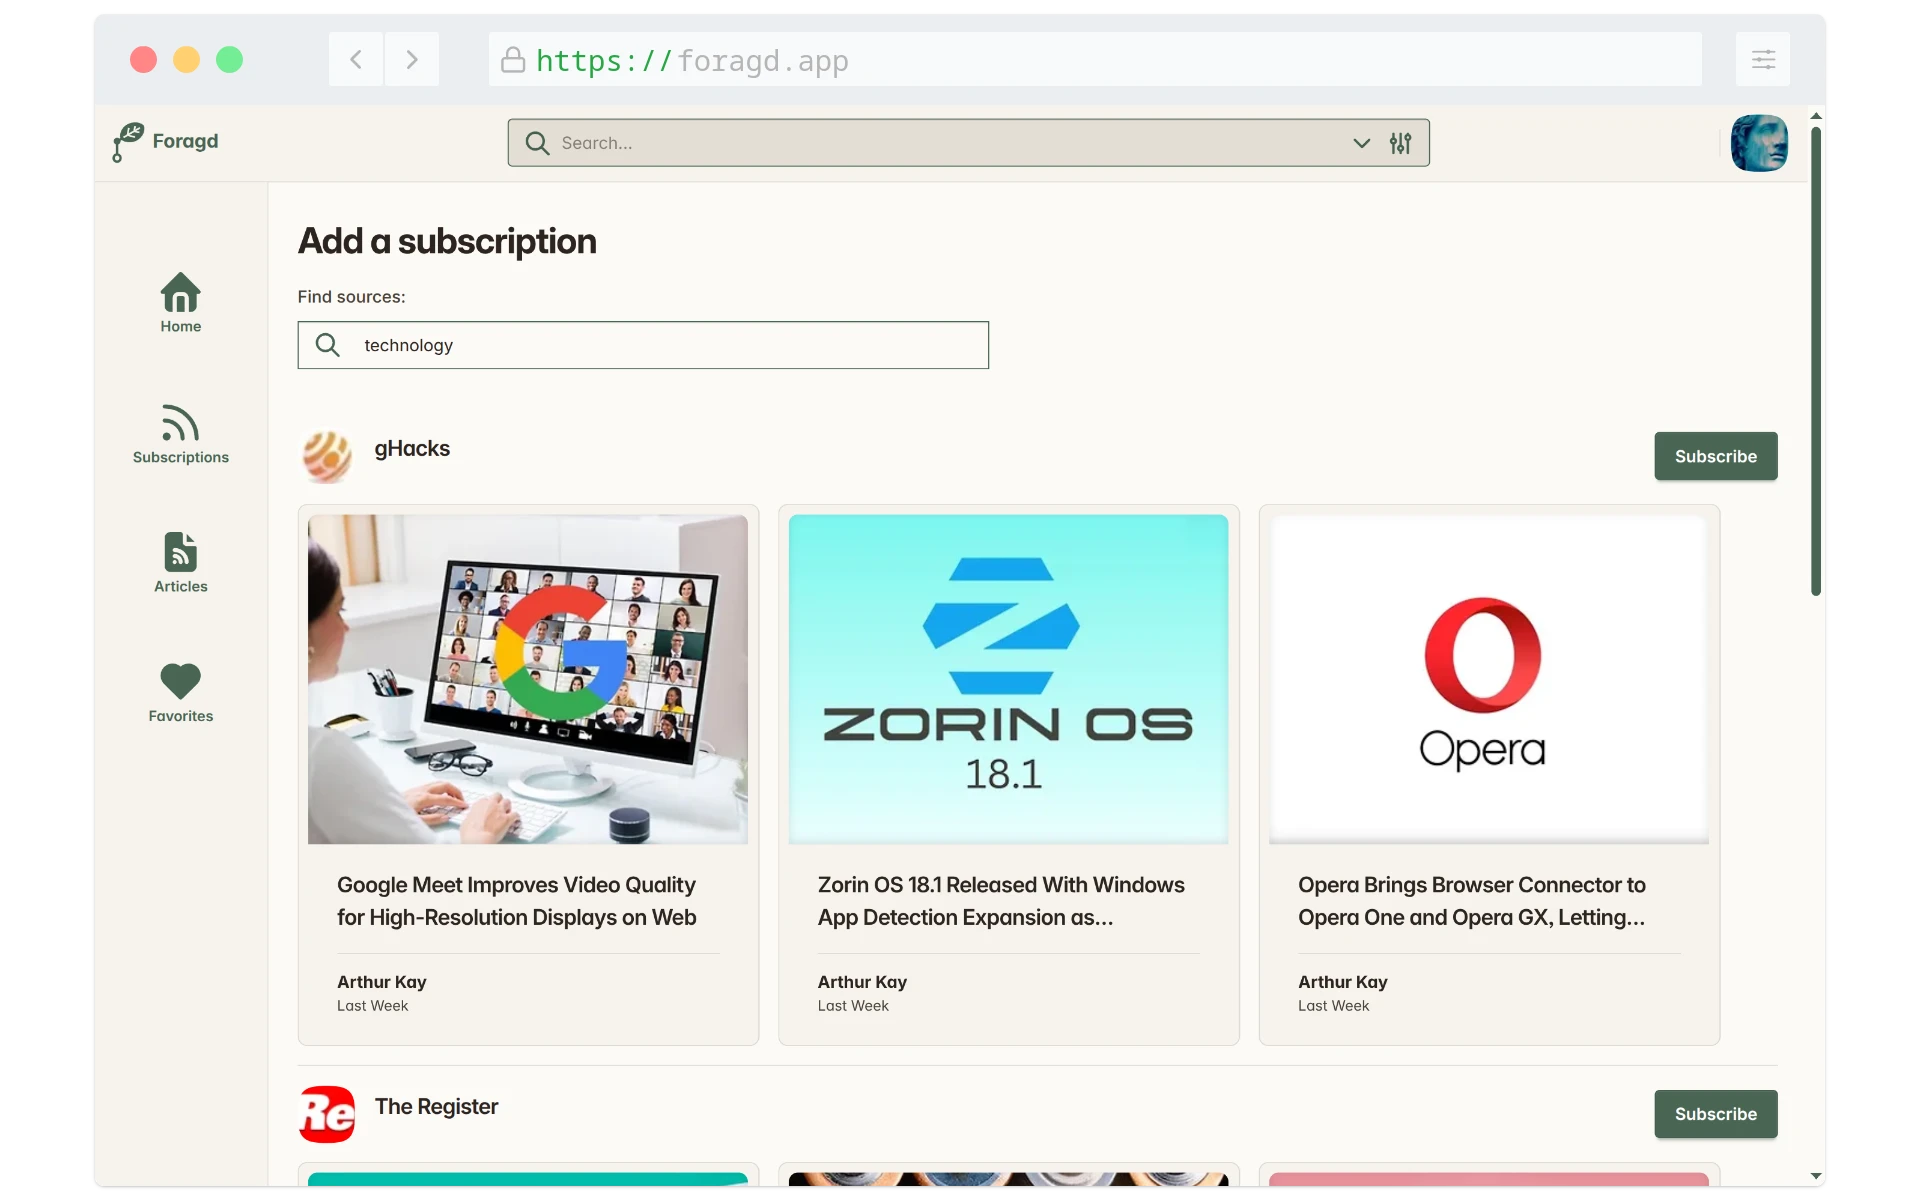Open Google Meet Improves Video Quality headline
Screen dimensions: 1920x1200
point(517,901)
